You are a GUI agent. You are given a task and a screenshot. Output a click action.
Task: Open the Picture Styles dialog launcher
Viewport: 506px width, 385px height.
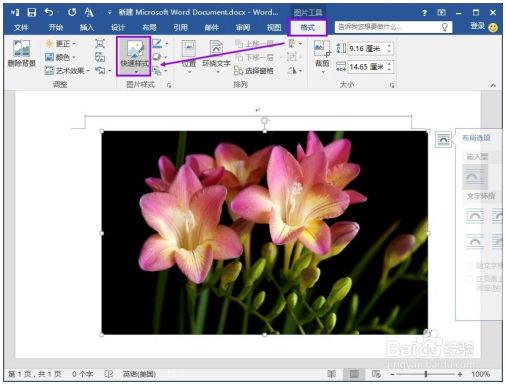click(169, 85)
